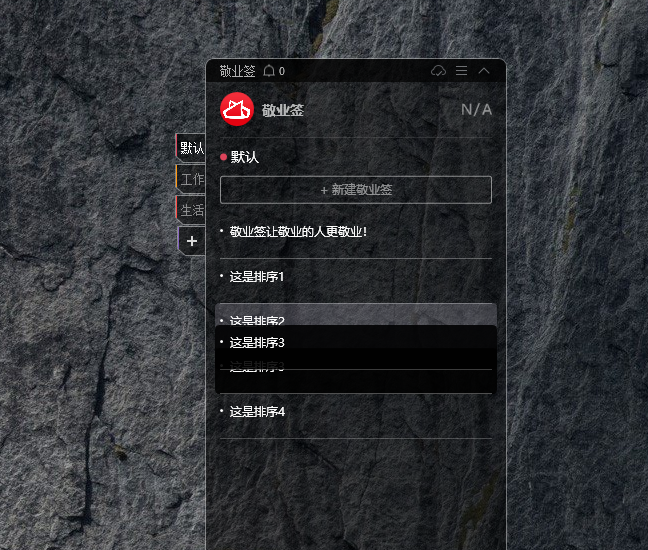Screen dimensions: 648x550
Task: Click the 敬业签 title in the header bar
Action: [x=238, y=71]
